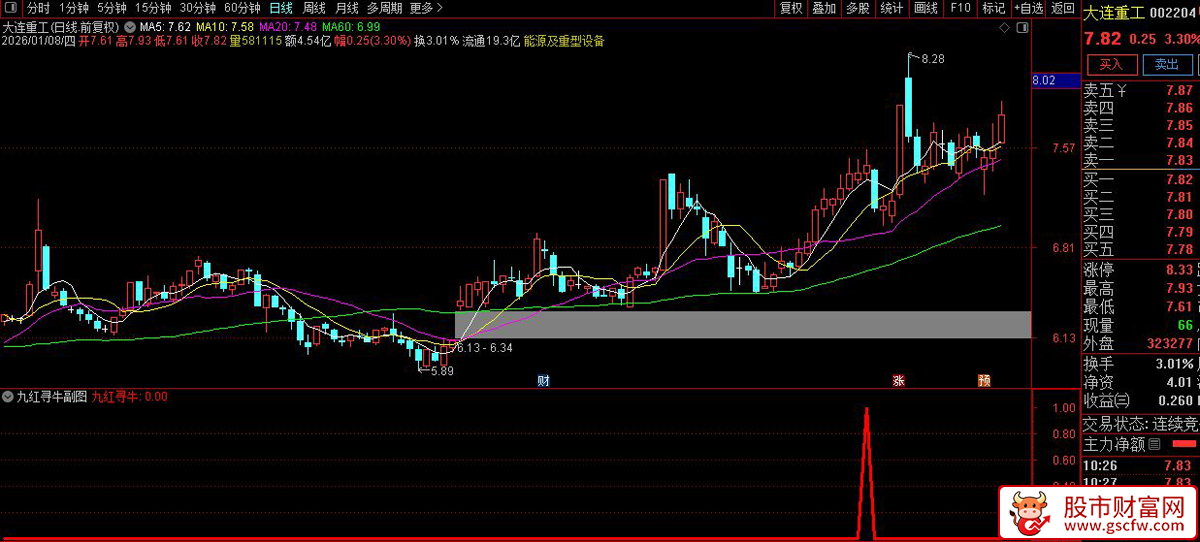Click the 卖一 7.83 ask row
Image resolution: width=1200 pixels, height=542 pixels.
tap(1140, 160)
